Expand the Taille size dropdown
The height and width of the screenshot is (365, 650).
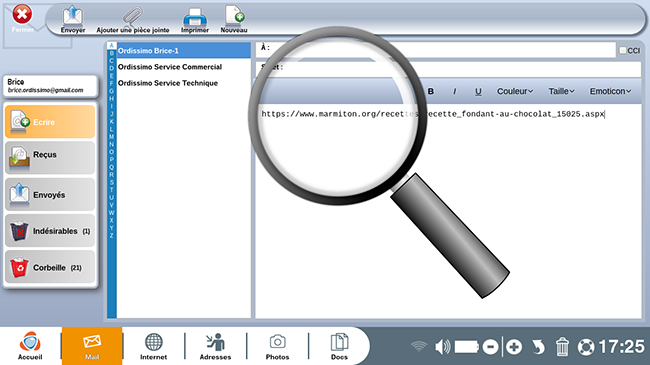tap(562, 91)
